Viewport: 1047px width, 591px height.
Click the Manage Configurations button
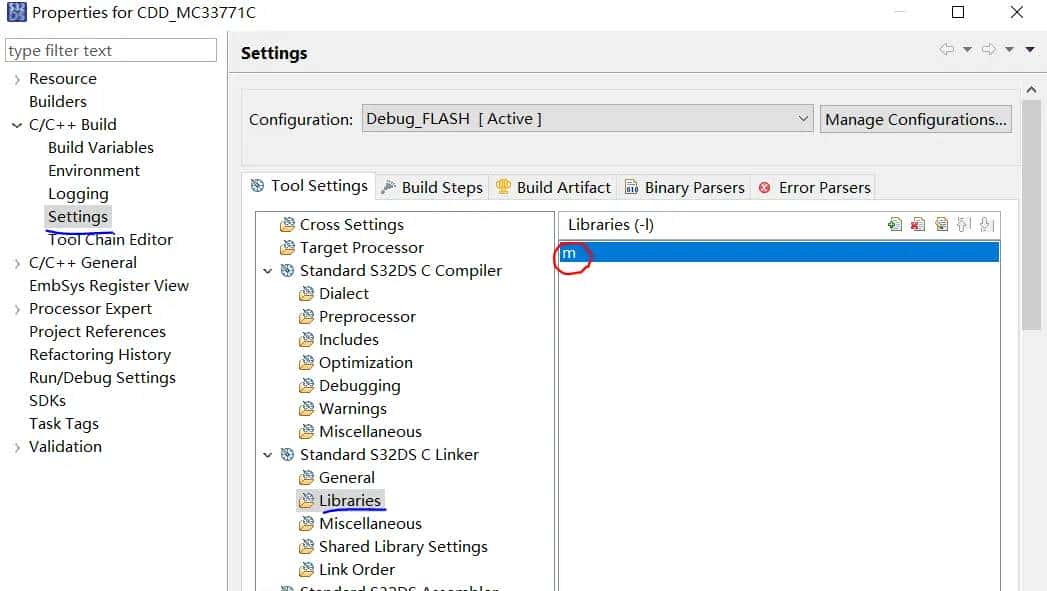(x=915, y=119)
